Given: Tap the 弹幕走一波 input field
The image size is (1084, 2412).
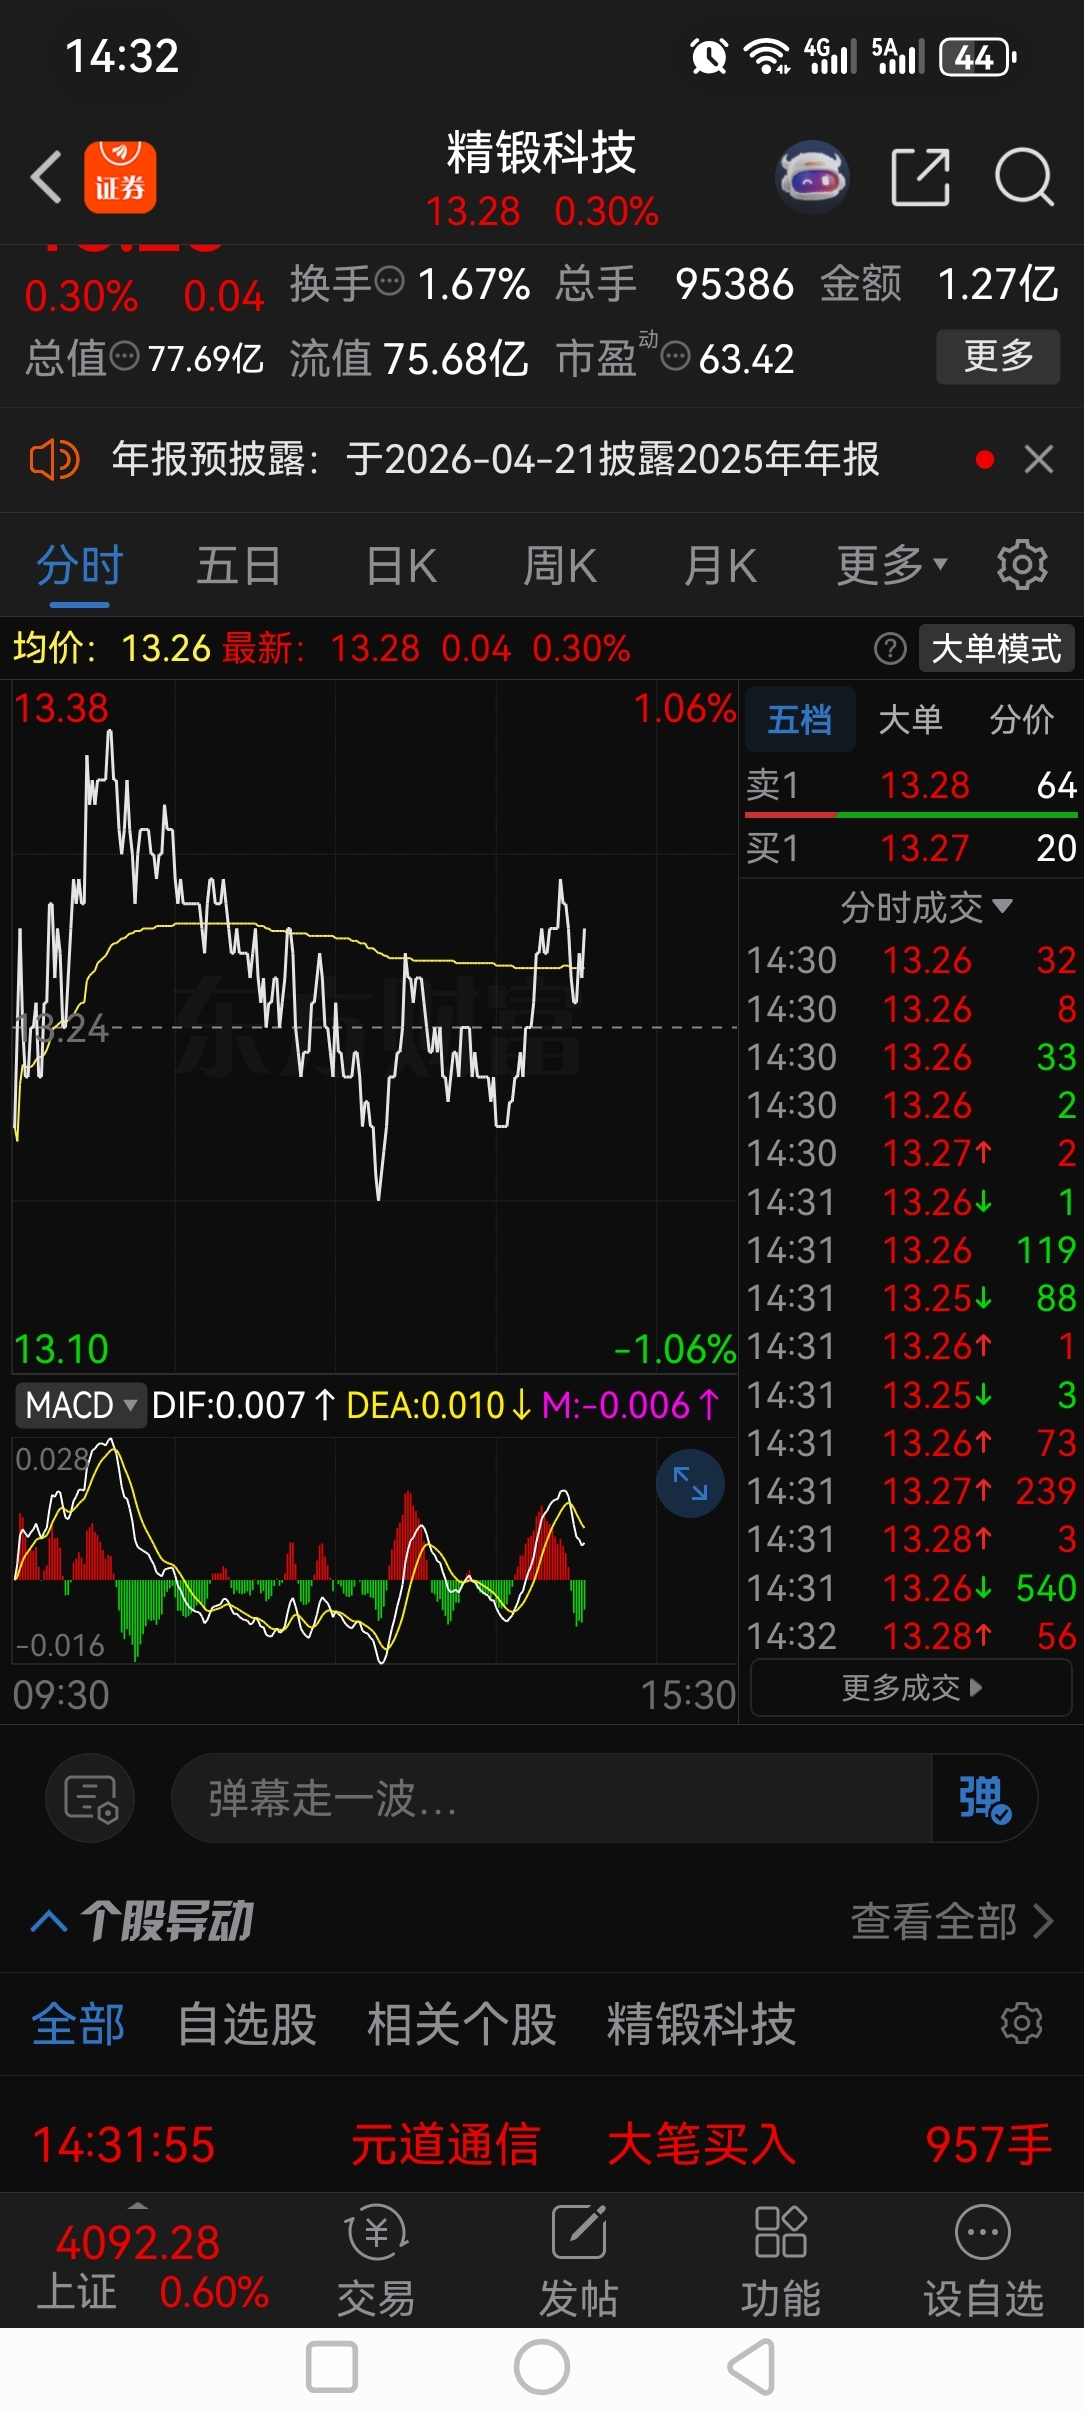Looking at the screenshot, I should click(x=552, y=1798).
